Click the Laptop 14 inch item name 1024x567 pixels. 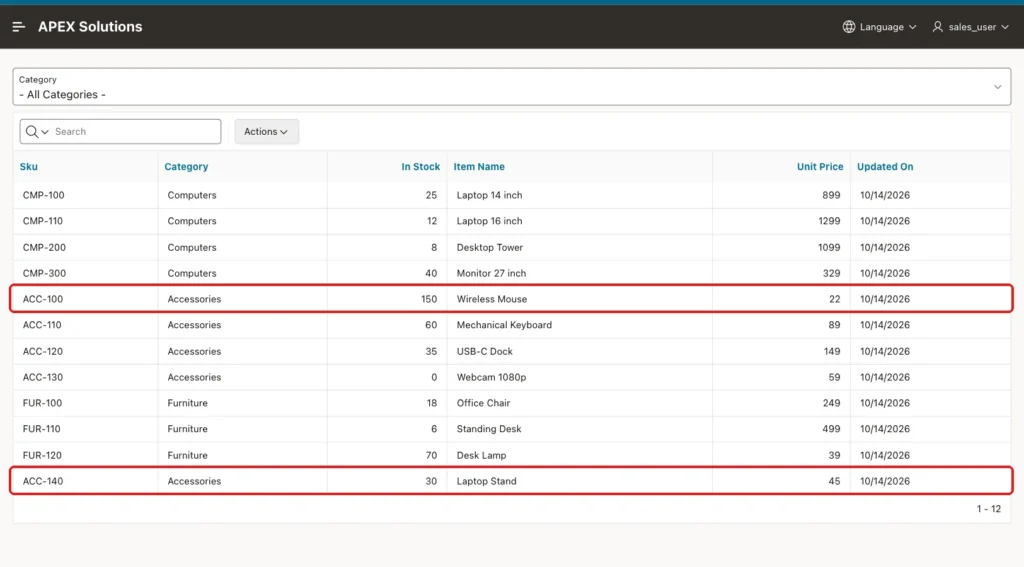[x=489, y=195]
